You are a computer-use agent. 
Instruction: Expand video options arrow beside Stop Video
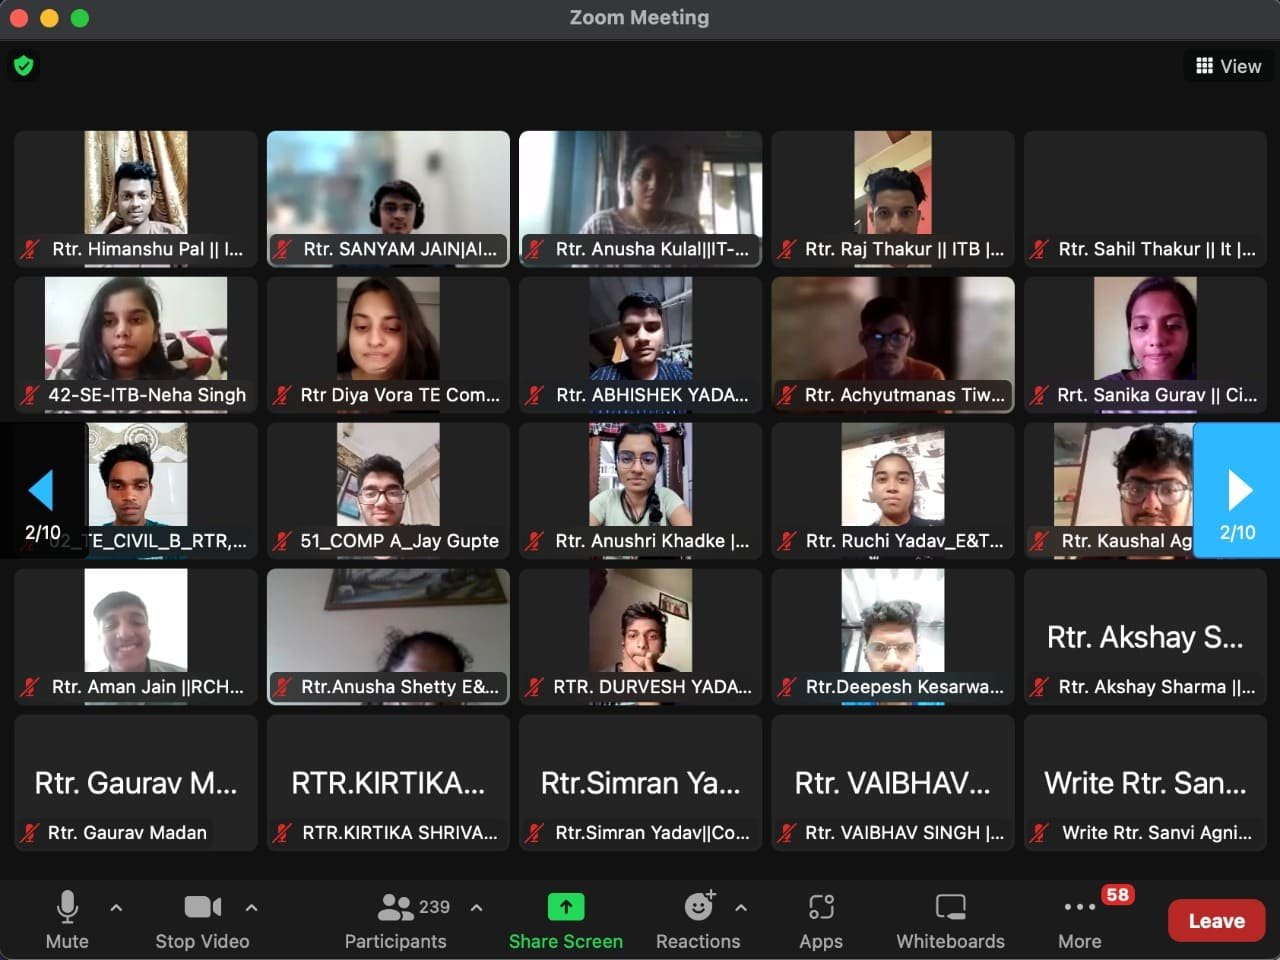252,907
